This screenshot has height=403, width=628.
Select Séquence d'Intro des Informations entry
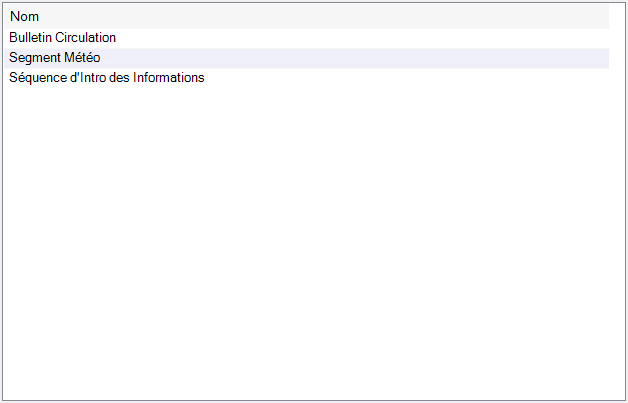coord(307,78)
